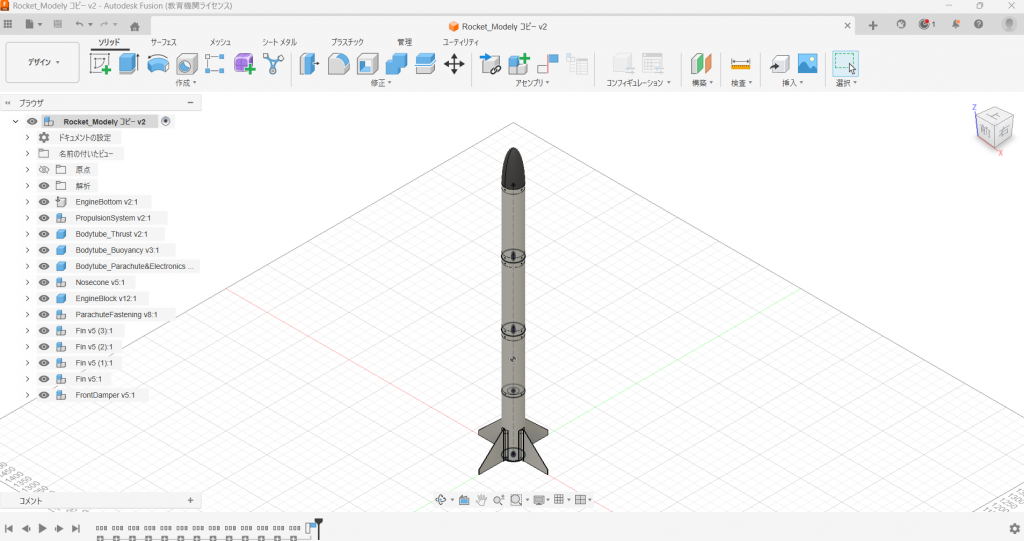1024x541 pixels.
Task: Click the Insert image (canvas) icon
Action: point(807,64)
